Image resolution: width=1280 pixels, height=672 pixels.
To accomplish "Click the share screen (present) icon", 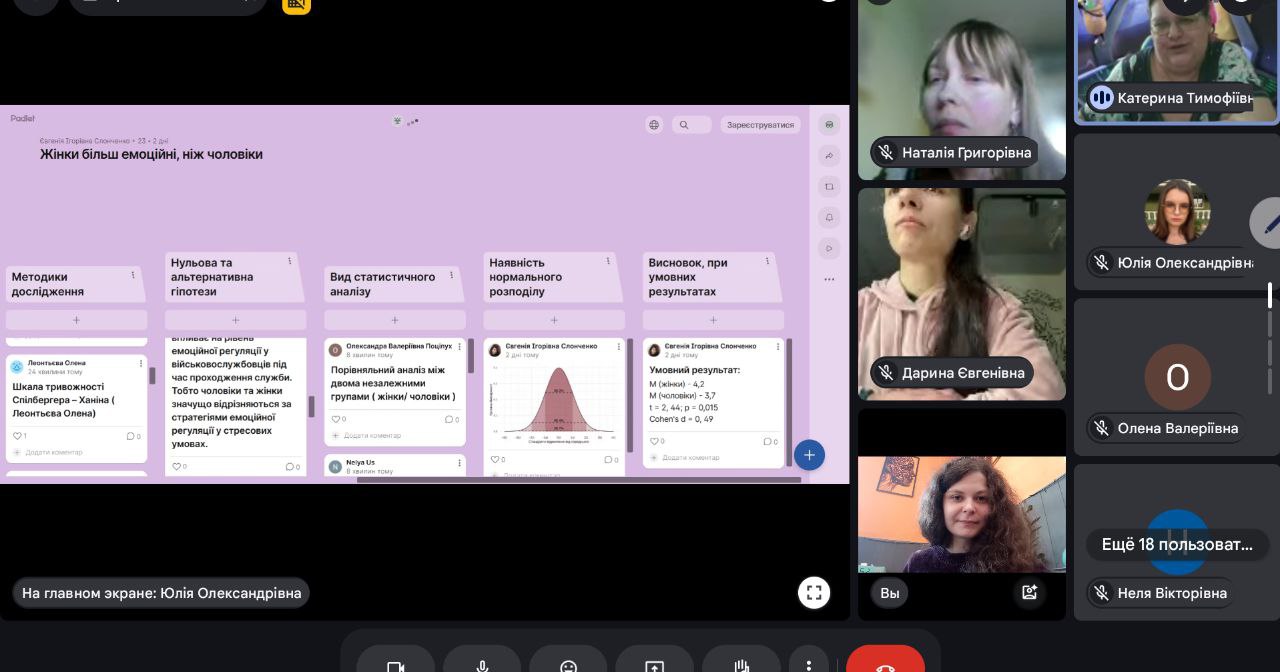I will click(x=654, y=665).
